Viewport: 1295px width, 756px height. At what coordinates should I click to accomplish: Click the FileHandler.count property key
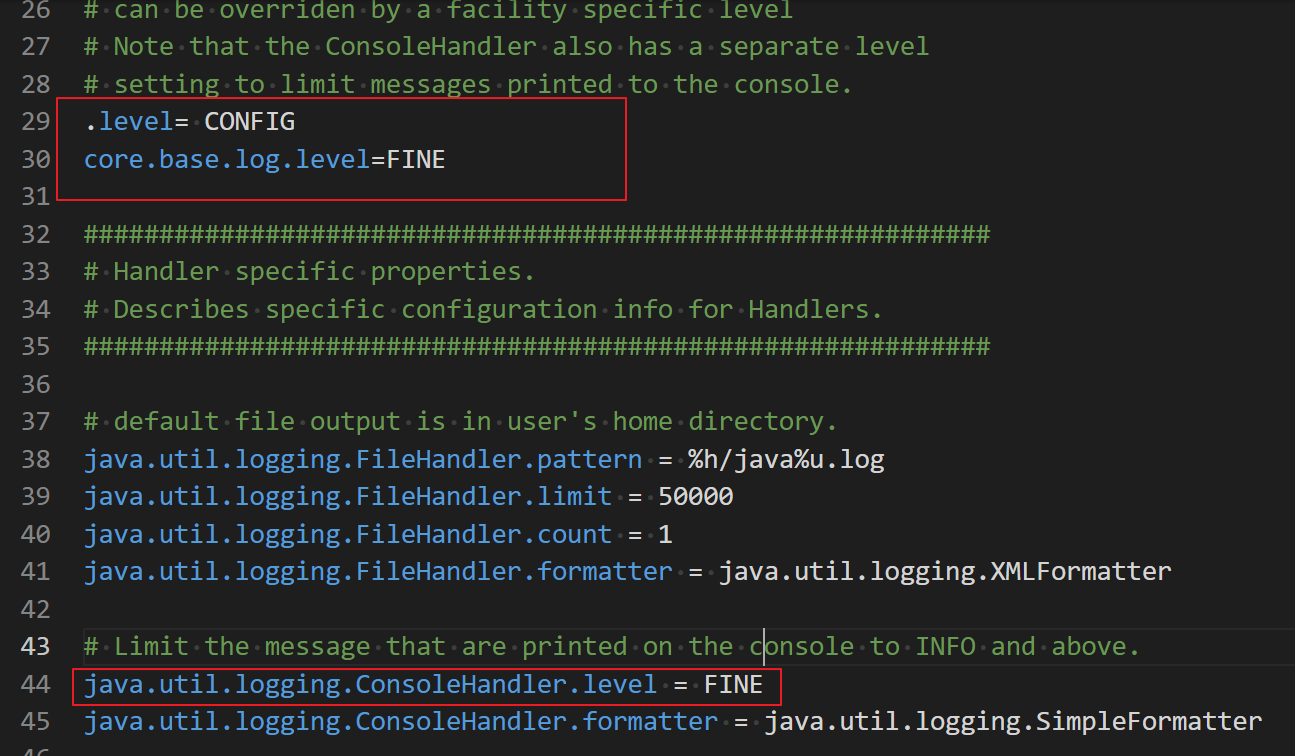[348, 534]
